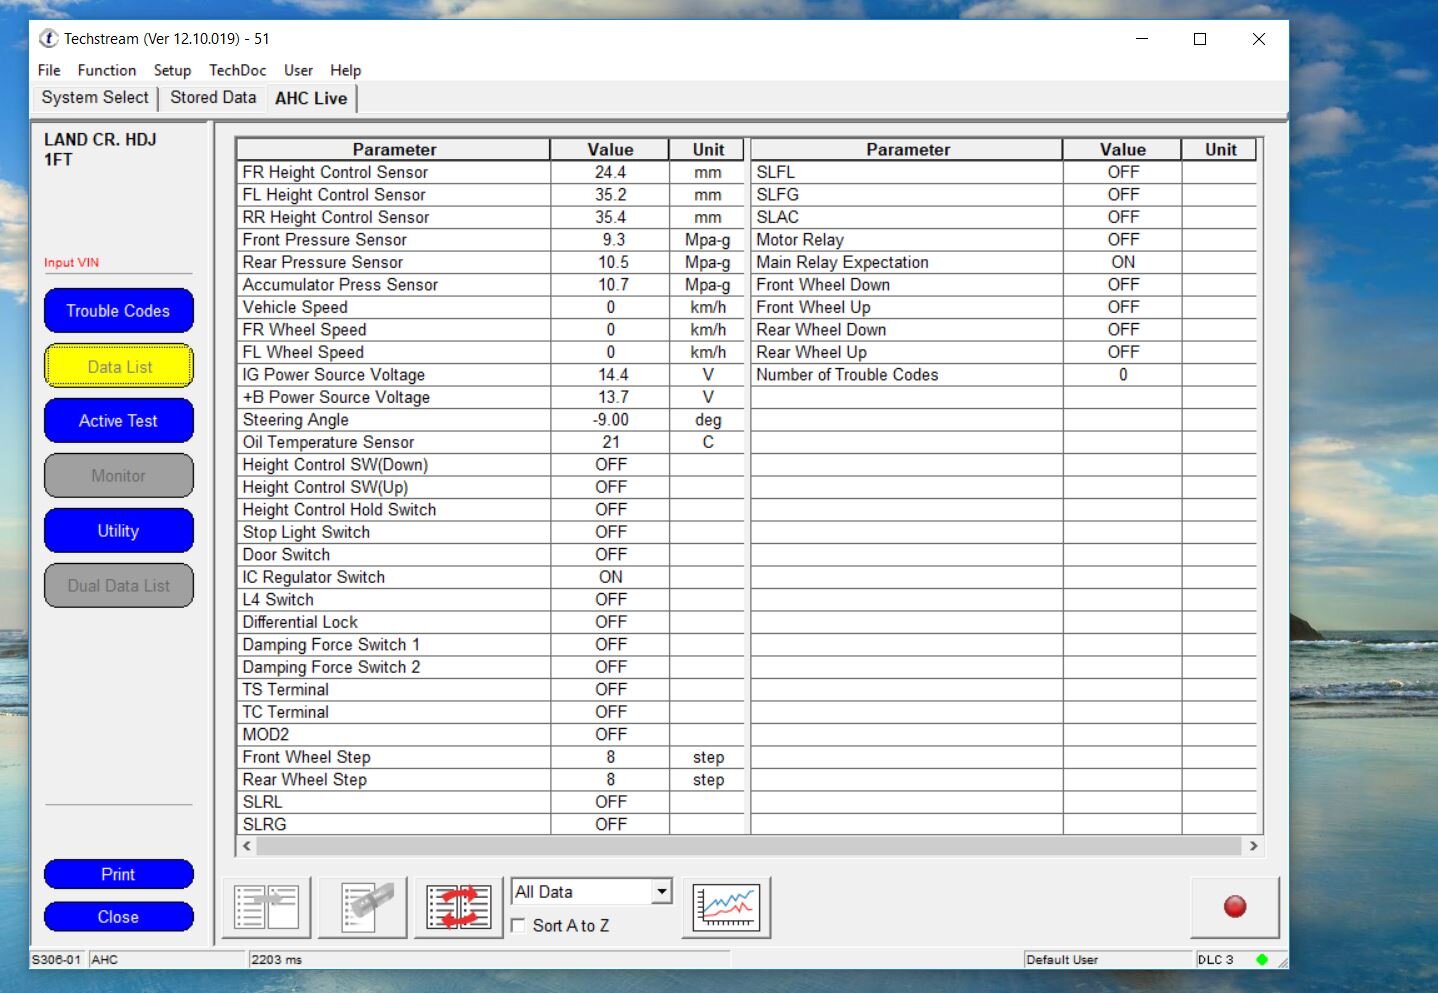This screenshot has height=993, width=1438.
Task: Select Height Control SW(Down) row
Action: 490,465
